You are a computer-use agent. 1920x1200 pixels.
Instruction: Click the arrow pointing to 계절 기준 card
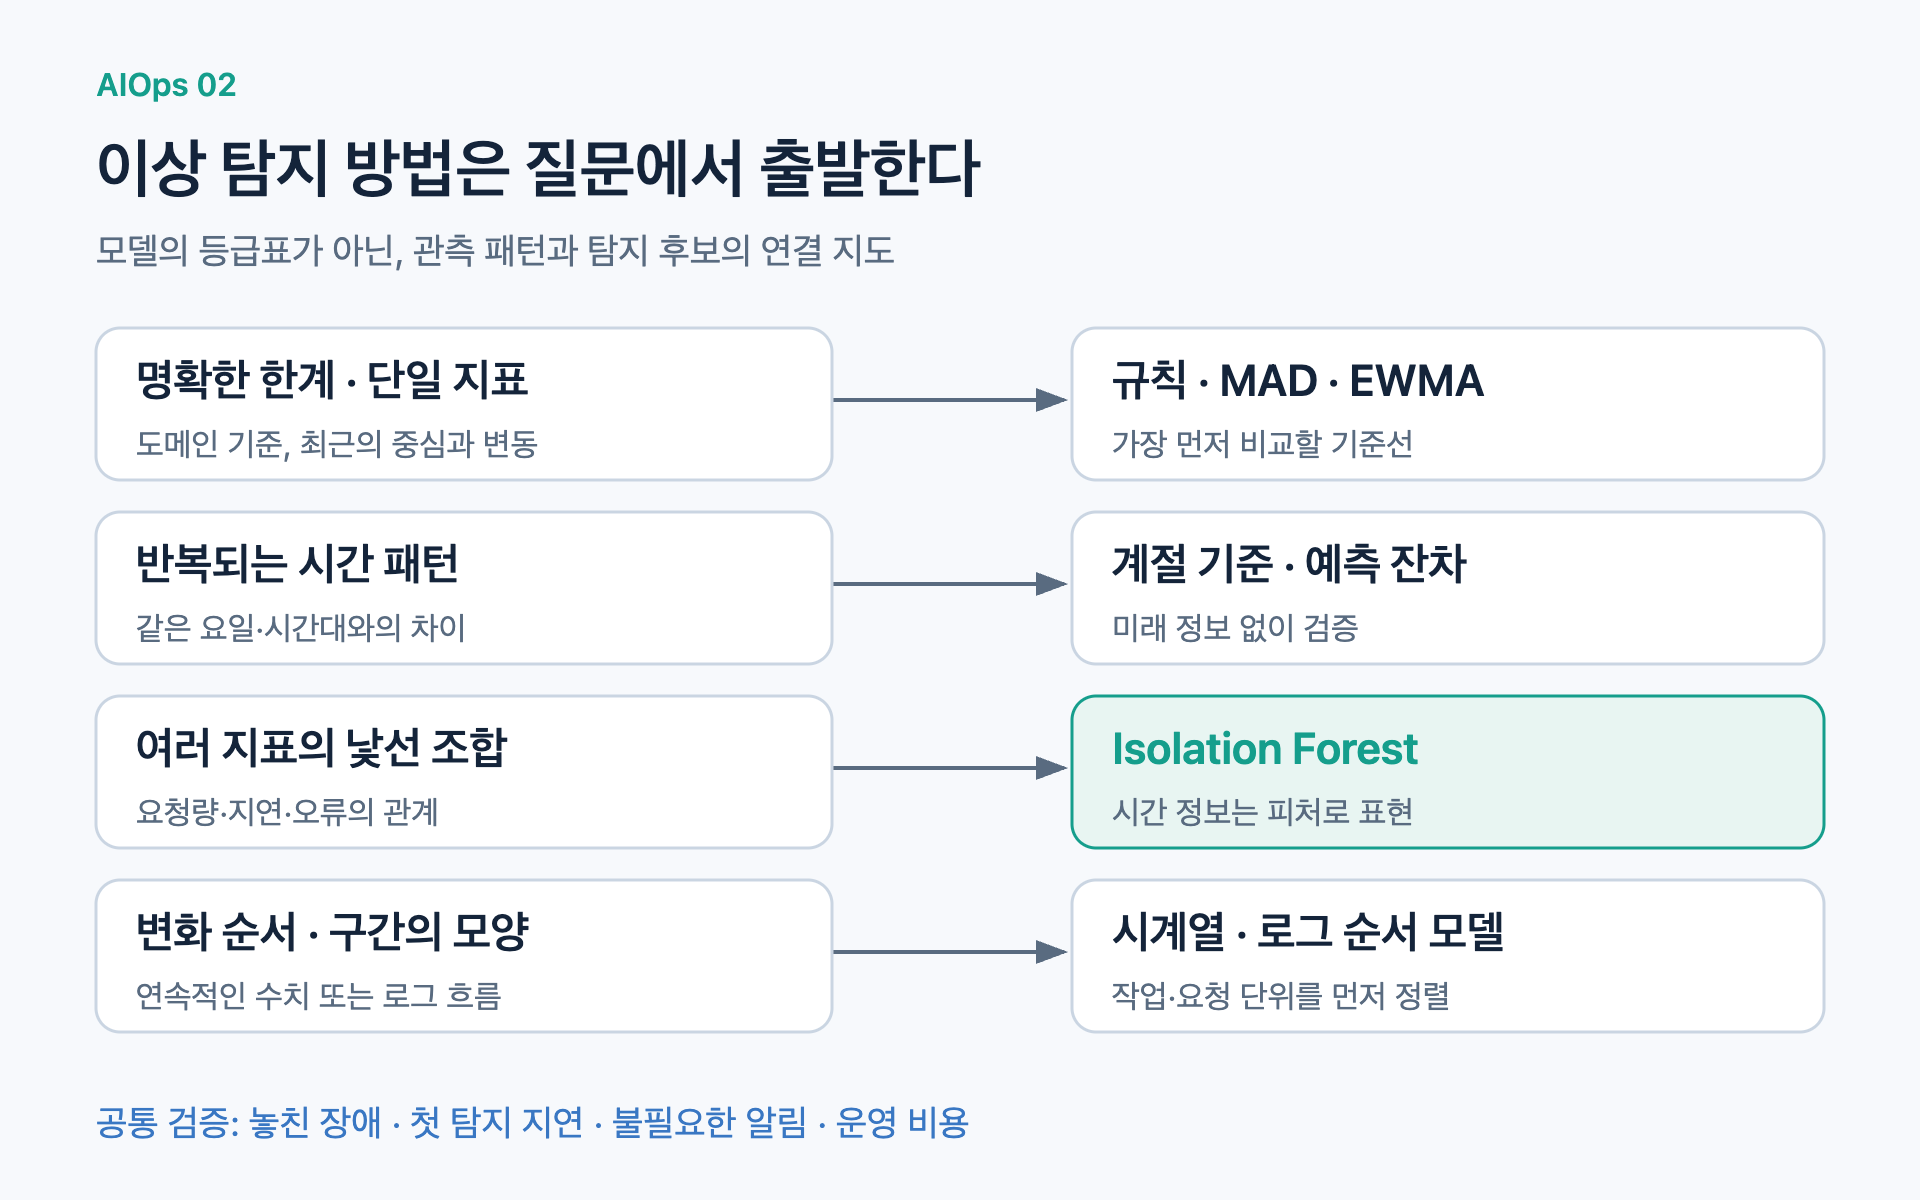951,584
